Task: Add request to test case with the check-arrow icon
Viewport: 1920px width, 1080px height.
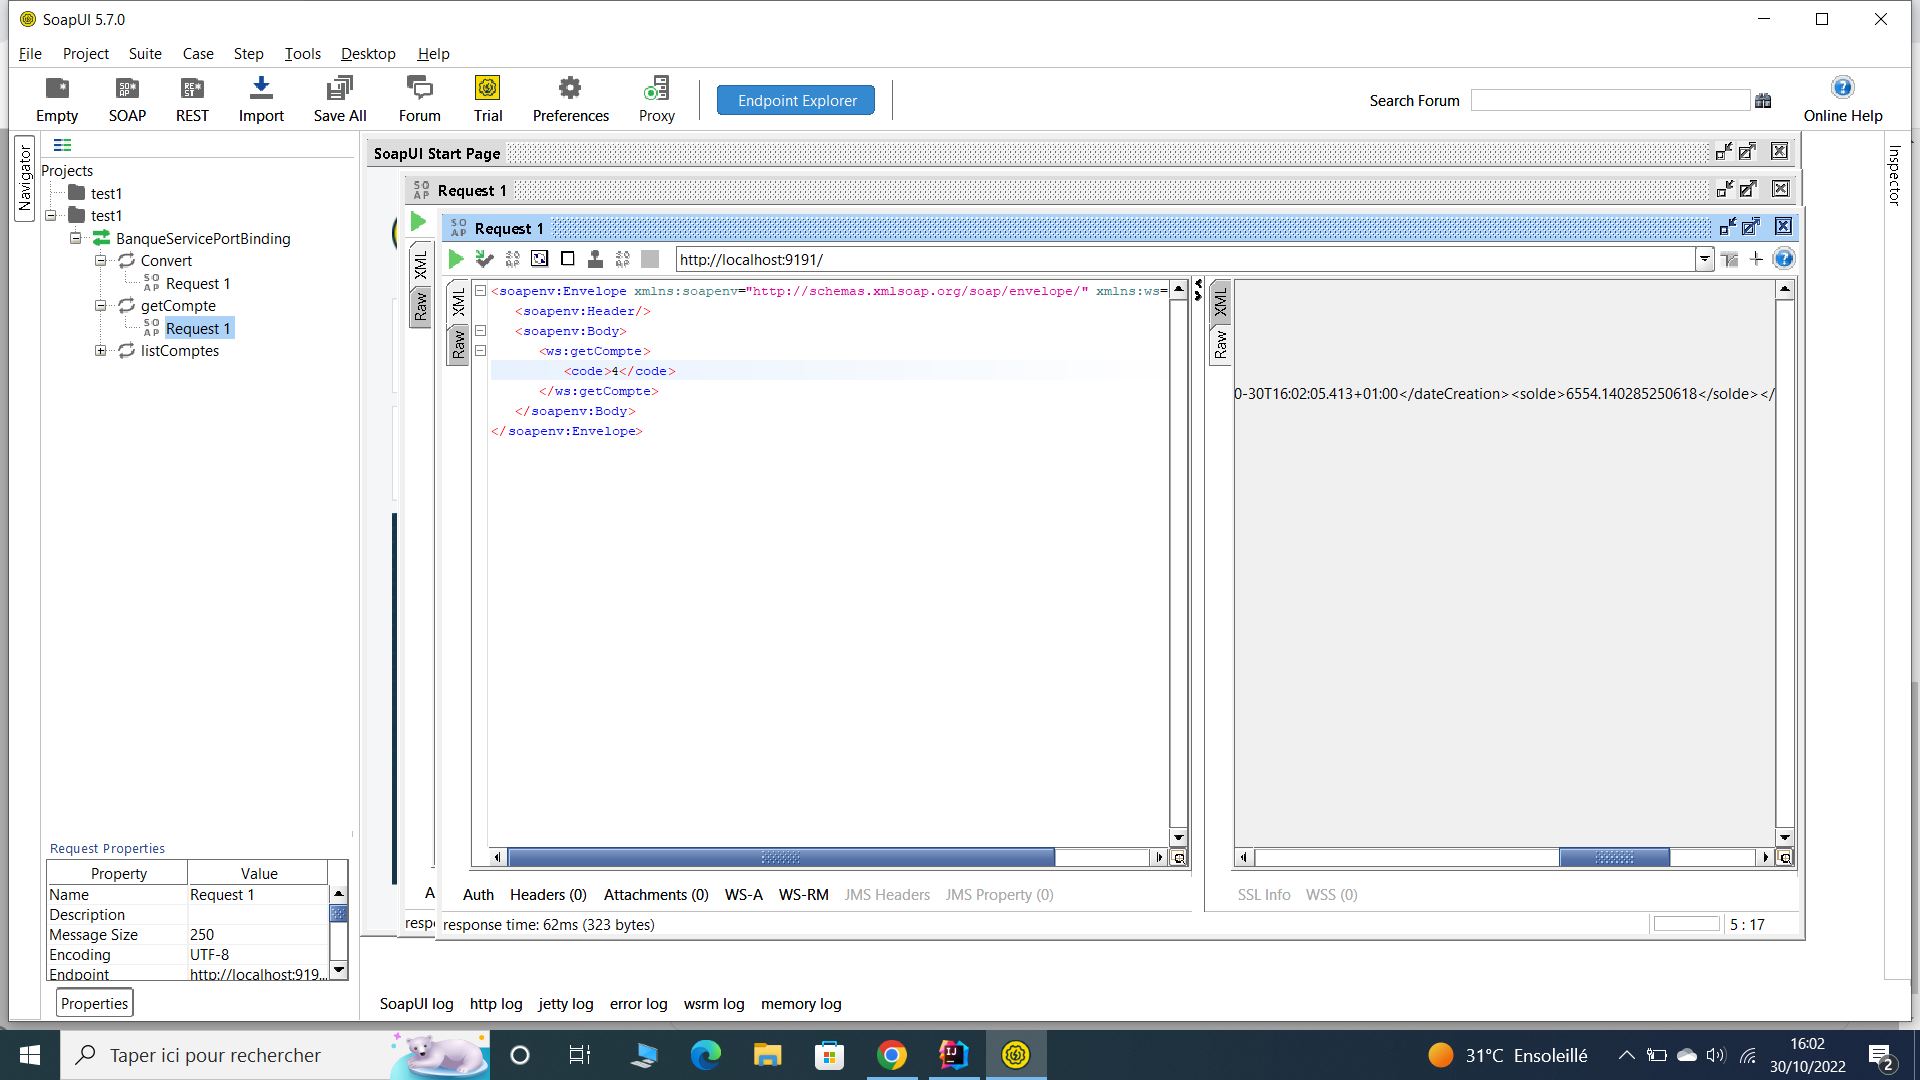Action: pos(485,259)
